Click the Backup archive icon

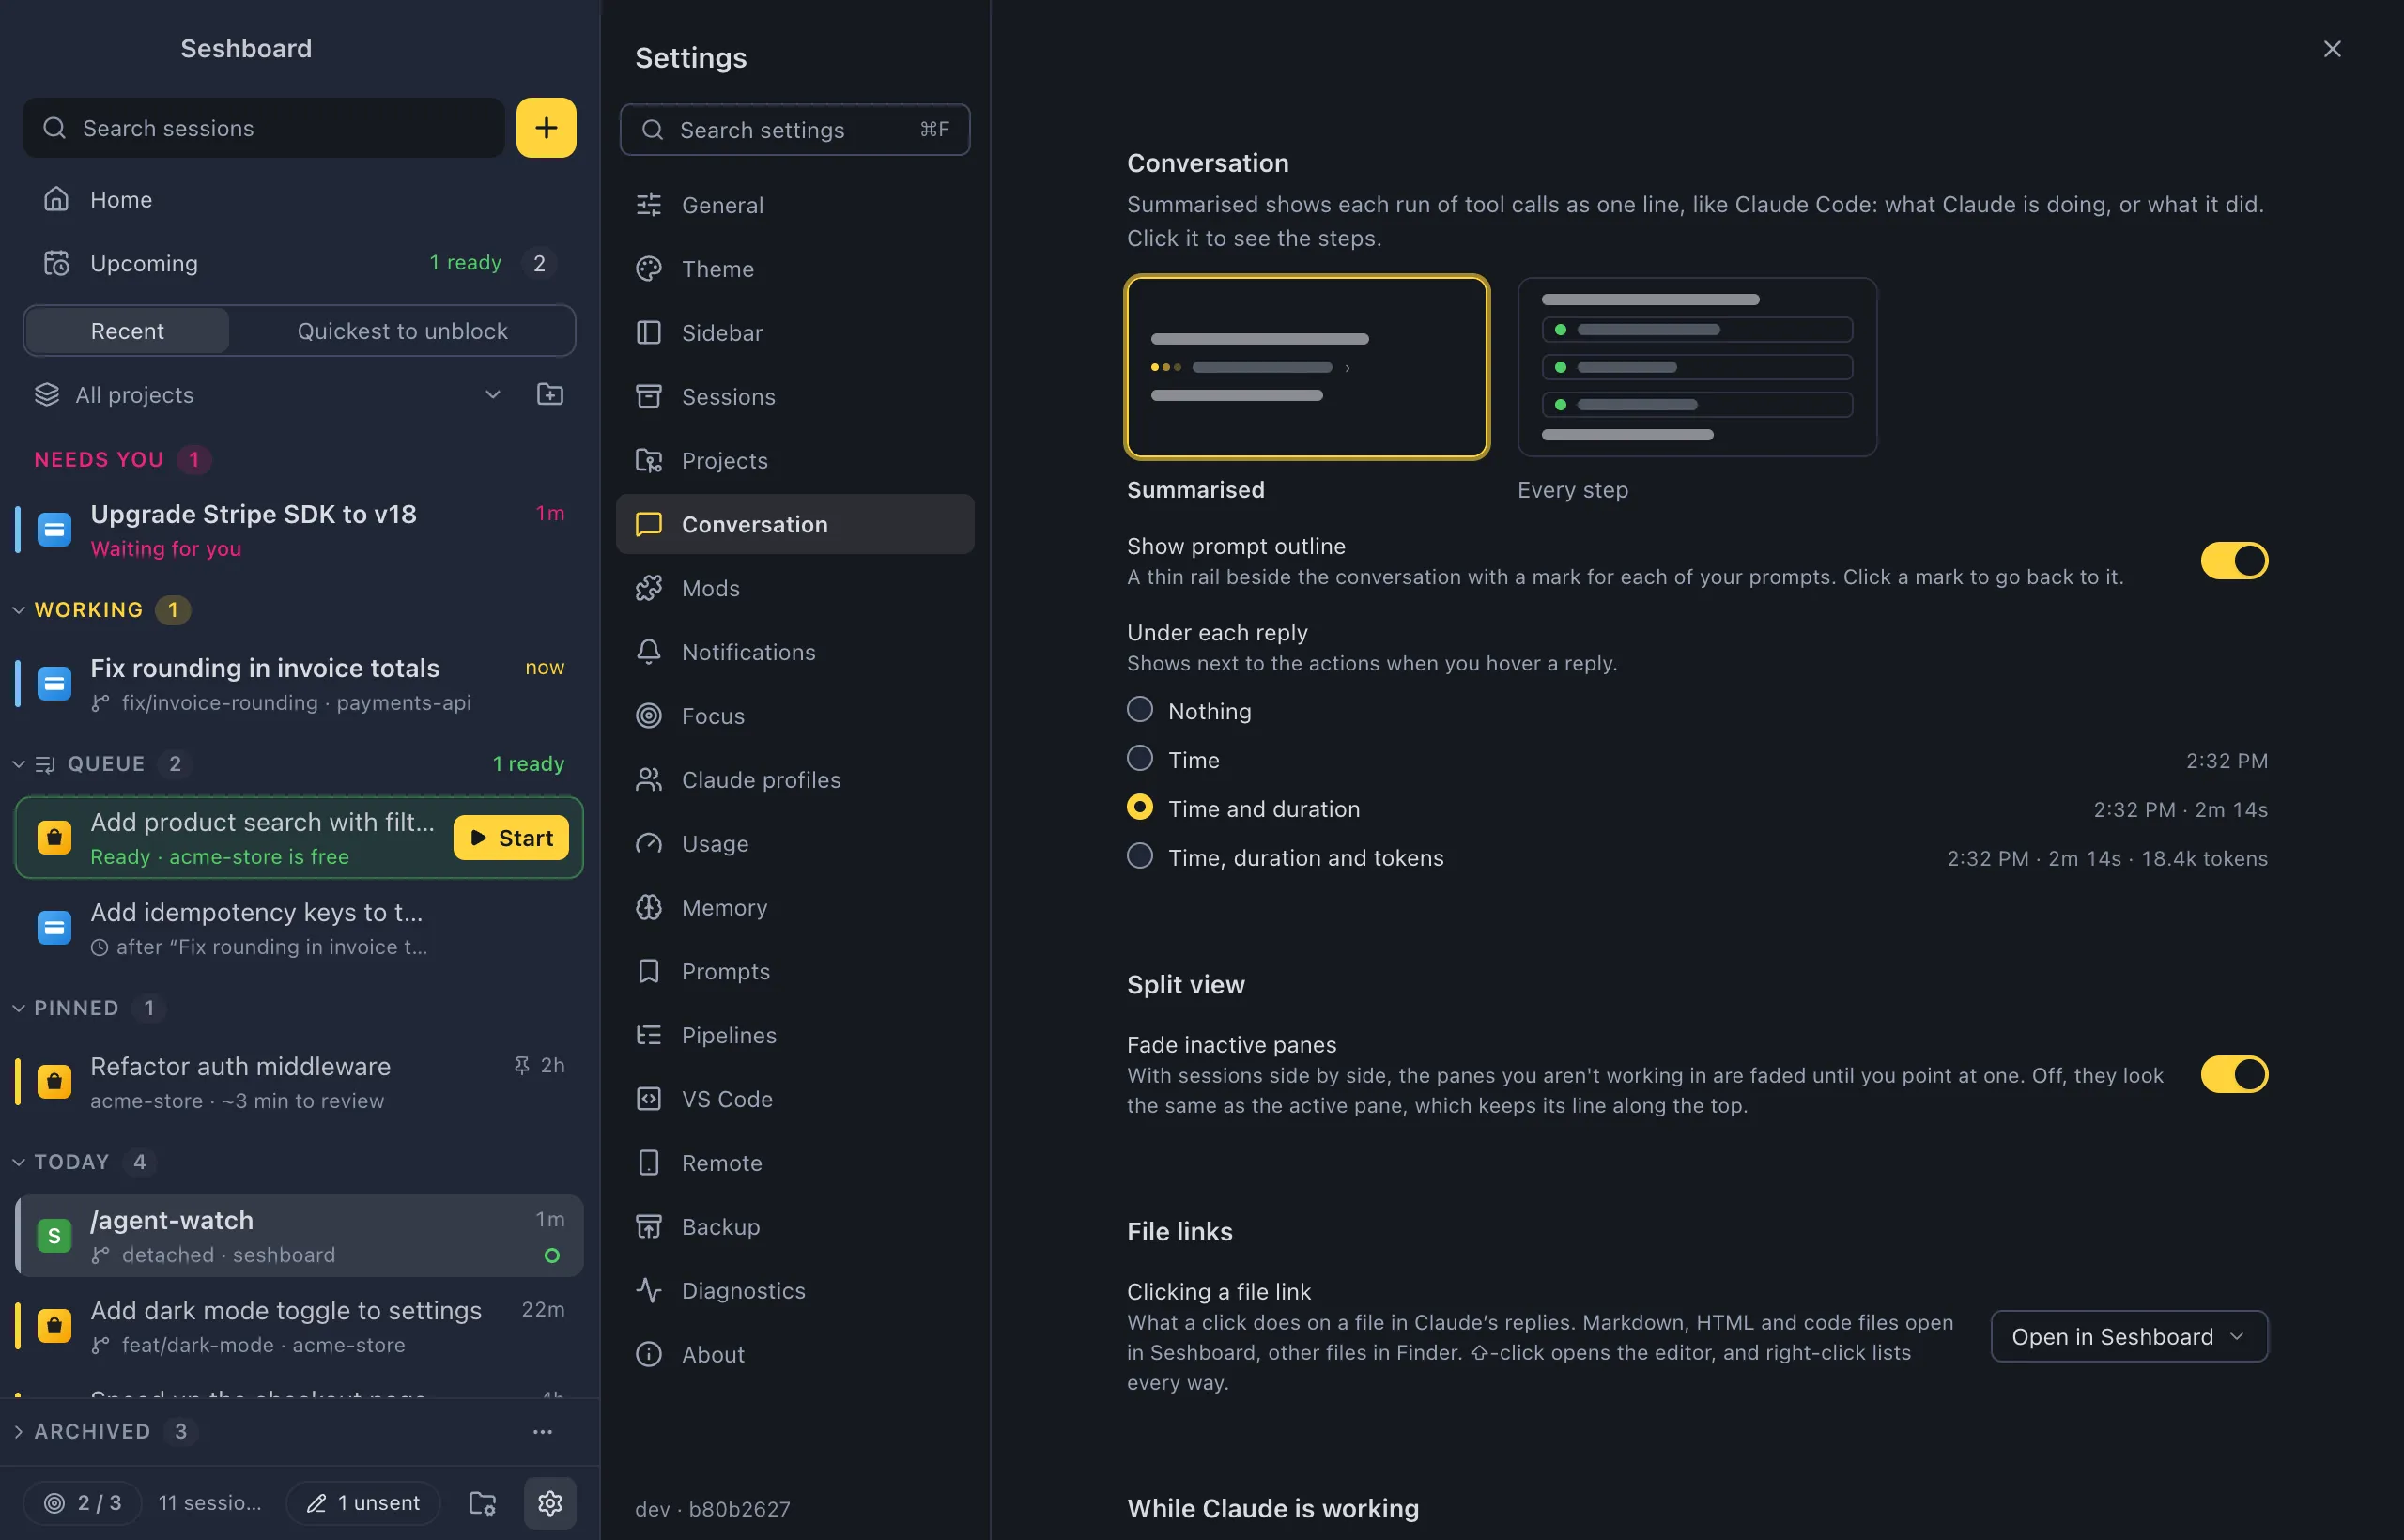pos(649,1226)
